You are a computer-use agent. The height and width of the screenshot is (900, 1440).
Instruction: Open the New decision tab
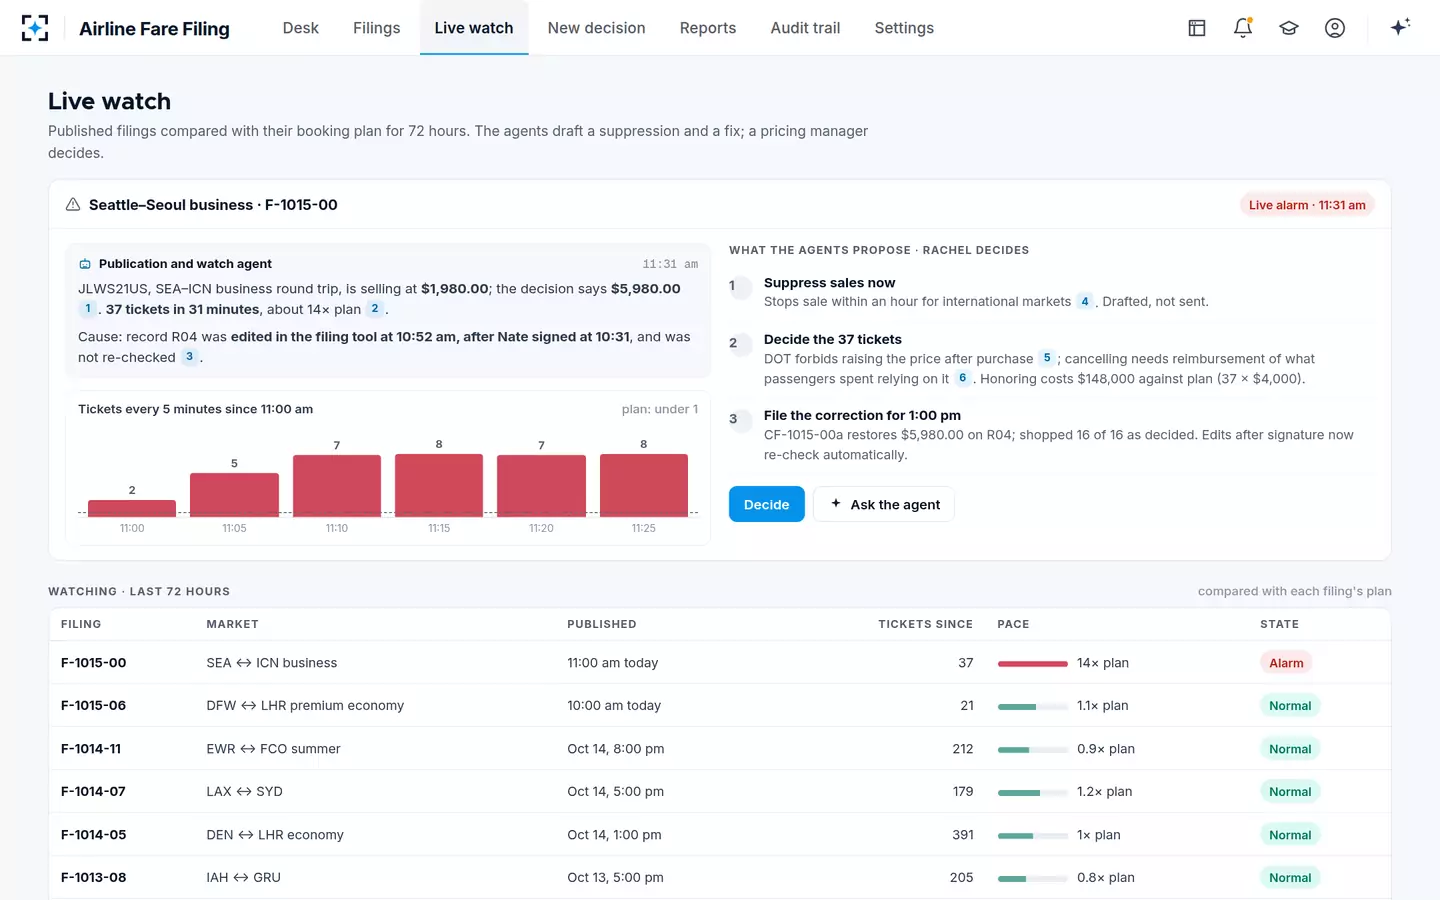point(597,28)
